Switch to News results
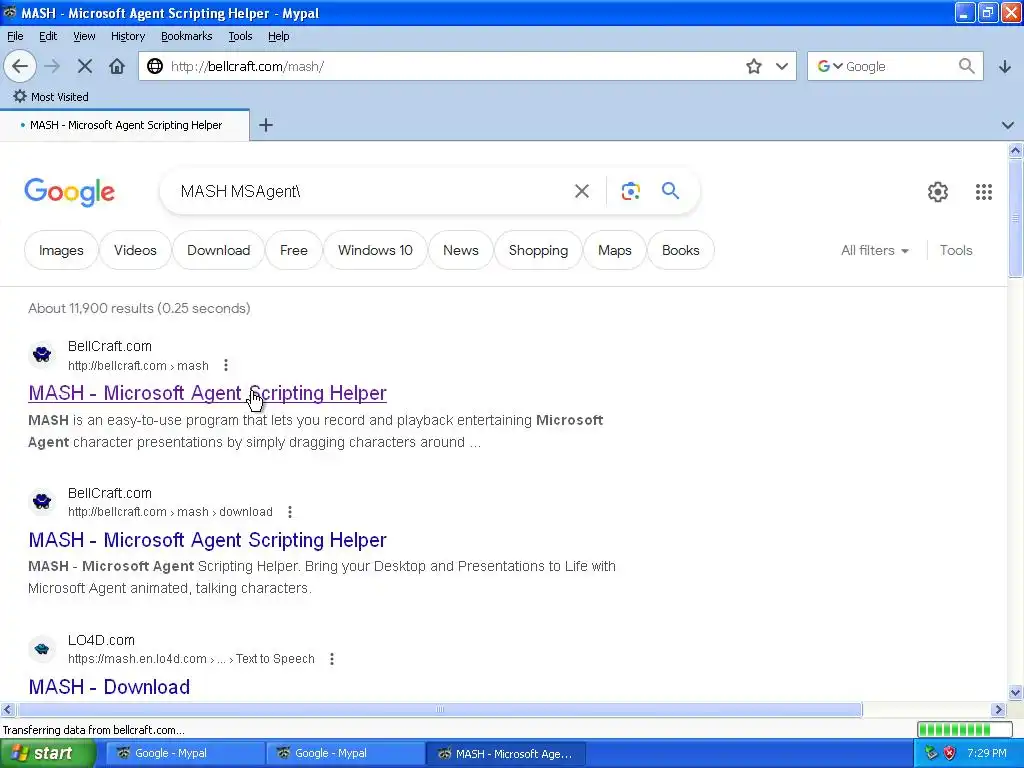 click(x=460, y=250)
